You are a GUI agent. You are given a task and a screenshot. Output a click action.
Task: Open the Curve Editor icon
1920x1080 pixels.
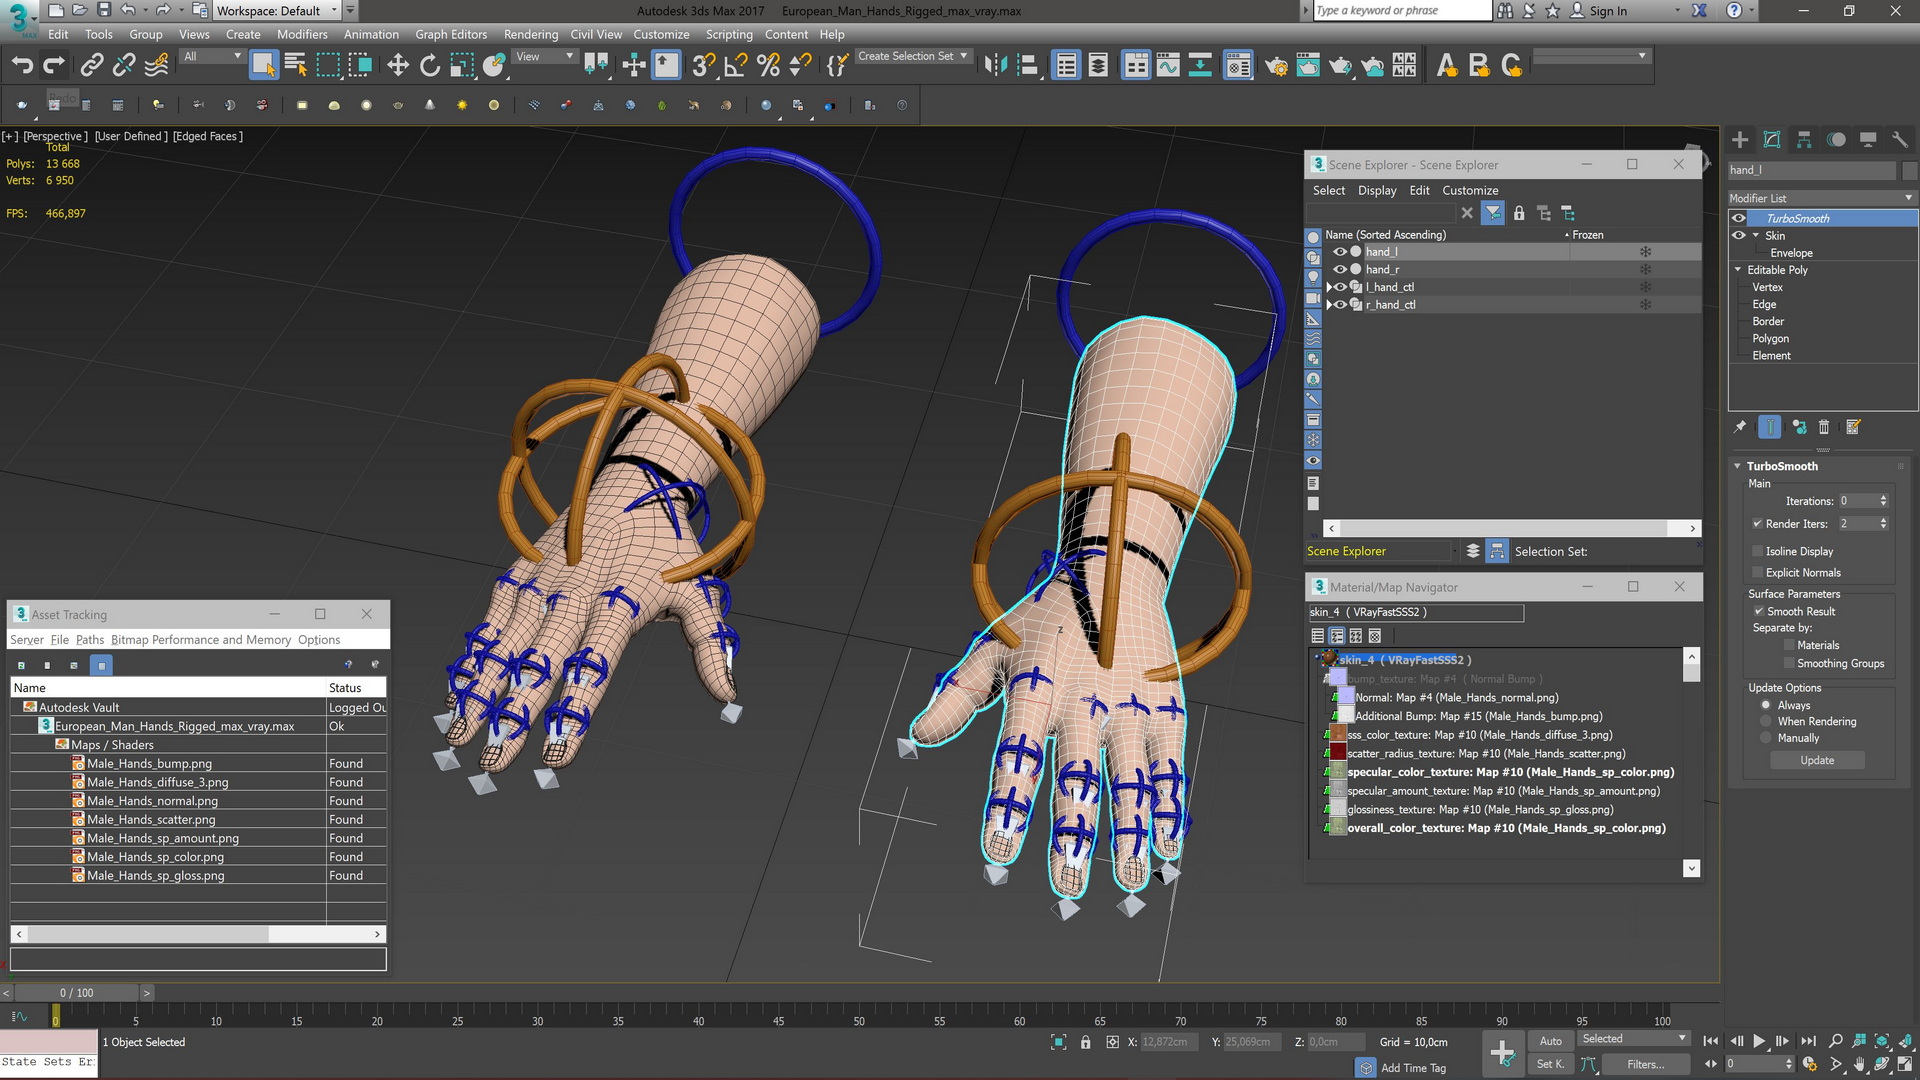pos(1168,66)
